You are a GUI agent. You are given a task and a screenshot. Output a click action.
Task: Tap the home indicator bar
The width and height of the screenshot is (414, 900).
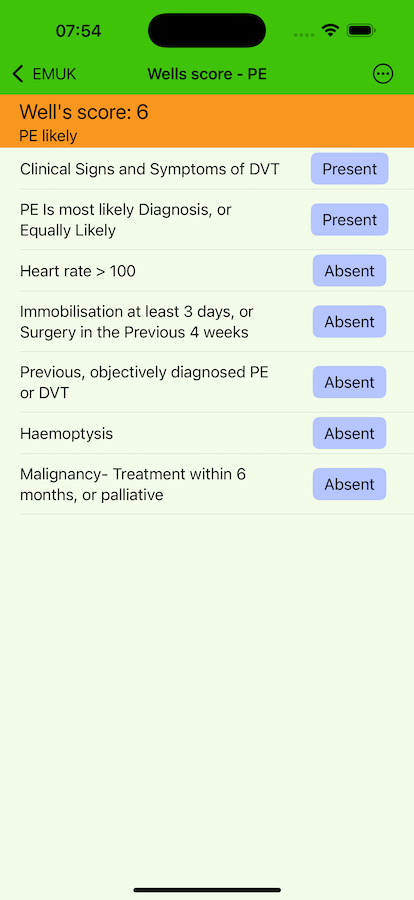point(207,890)
